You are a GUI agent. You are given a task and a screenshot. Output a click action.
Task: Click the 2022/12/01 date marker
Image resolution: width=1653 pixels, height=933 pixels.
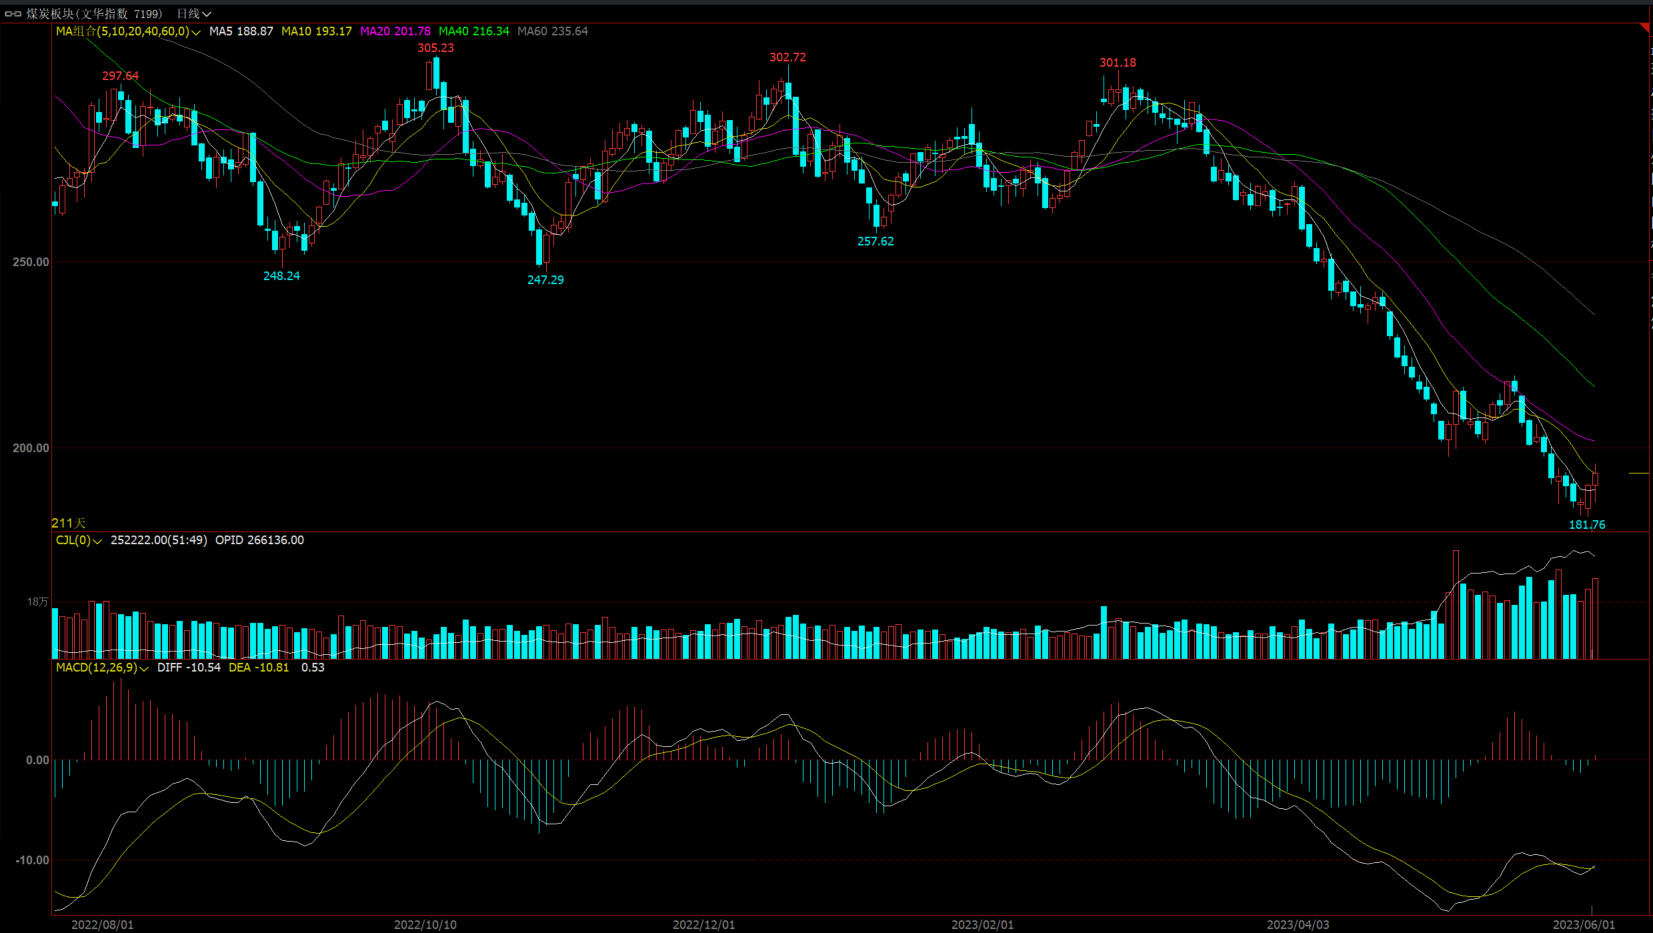[703, 925]
